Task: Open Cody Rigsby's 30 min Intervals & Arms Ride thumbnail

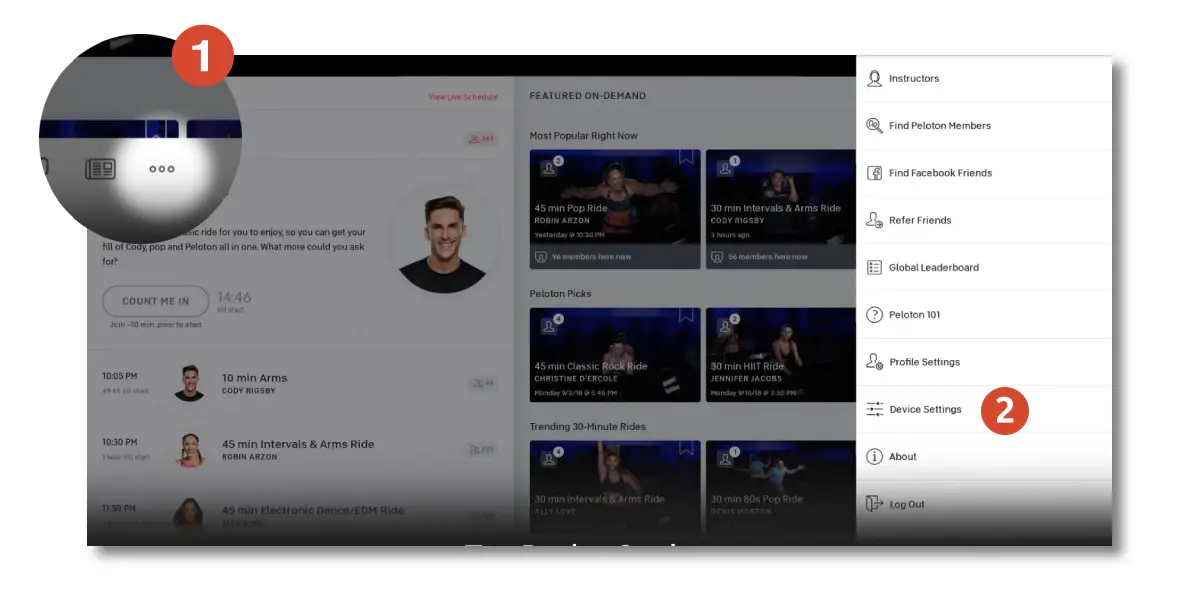Action: point(780,209)
